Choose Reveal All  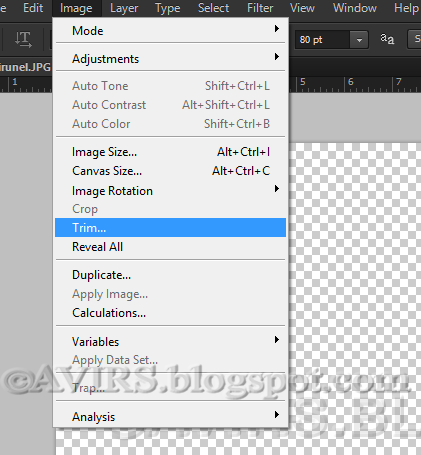tap(170, 247)
